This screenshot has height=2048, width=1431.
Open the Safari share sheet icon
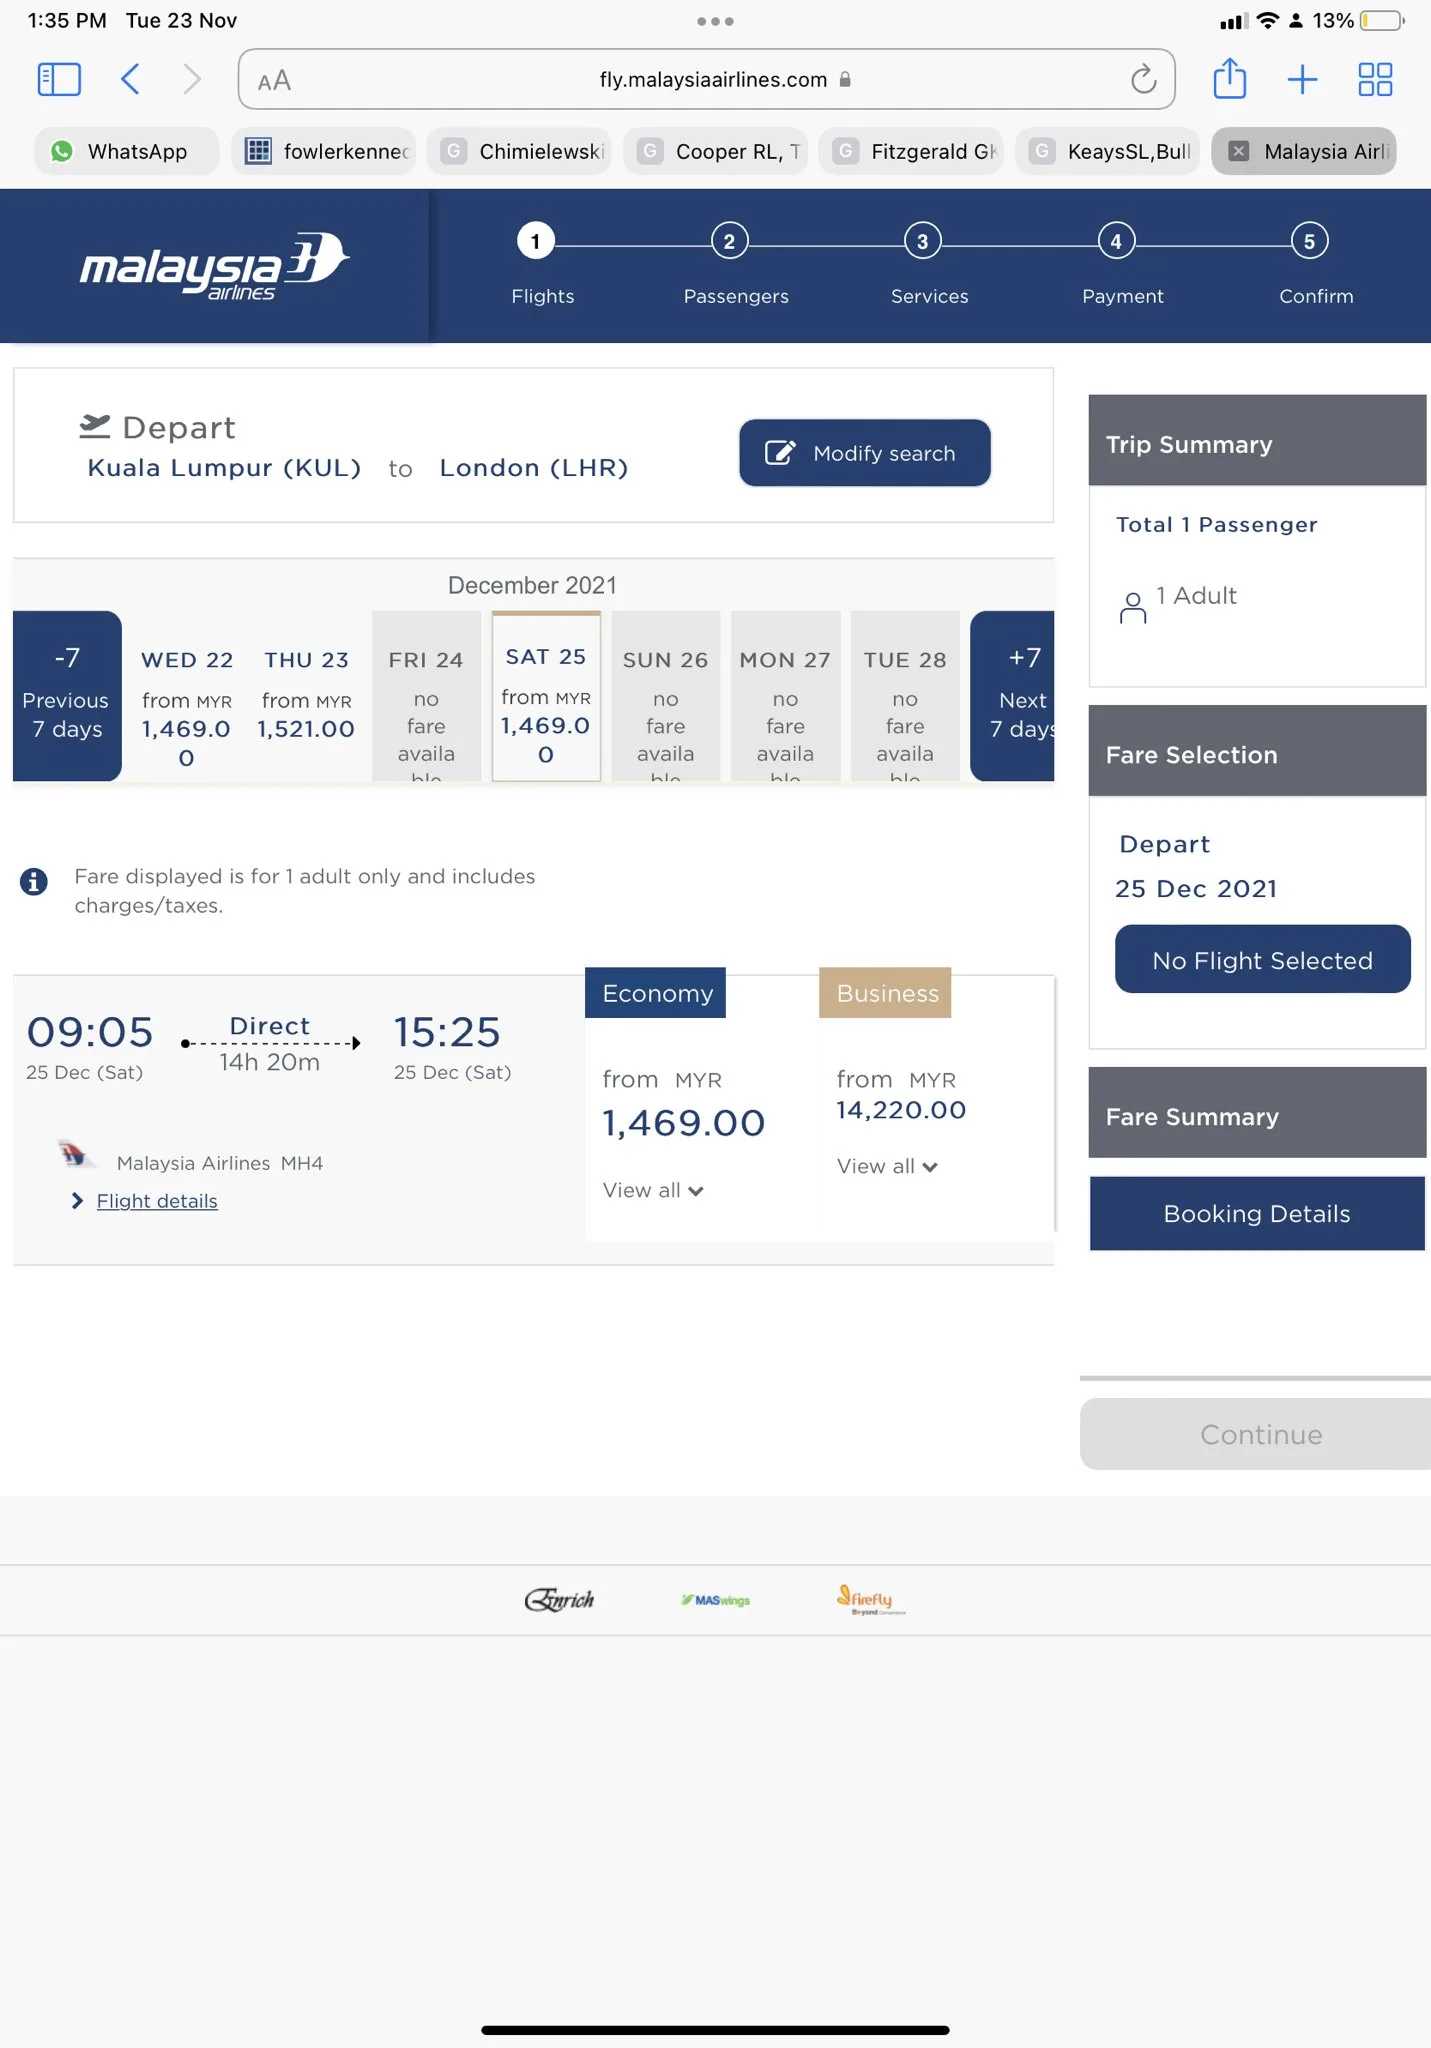pyautogui.click(x=1229, y=79)
